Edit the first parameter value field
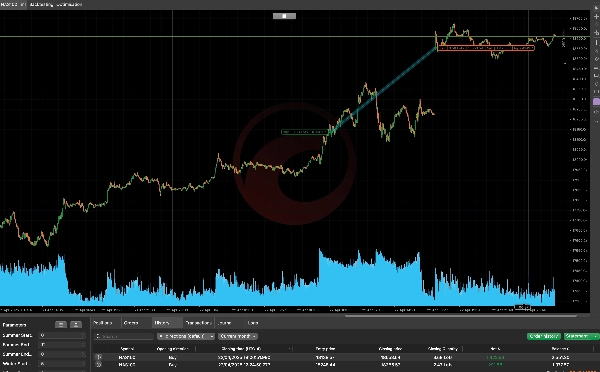 [62, 335]
